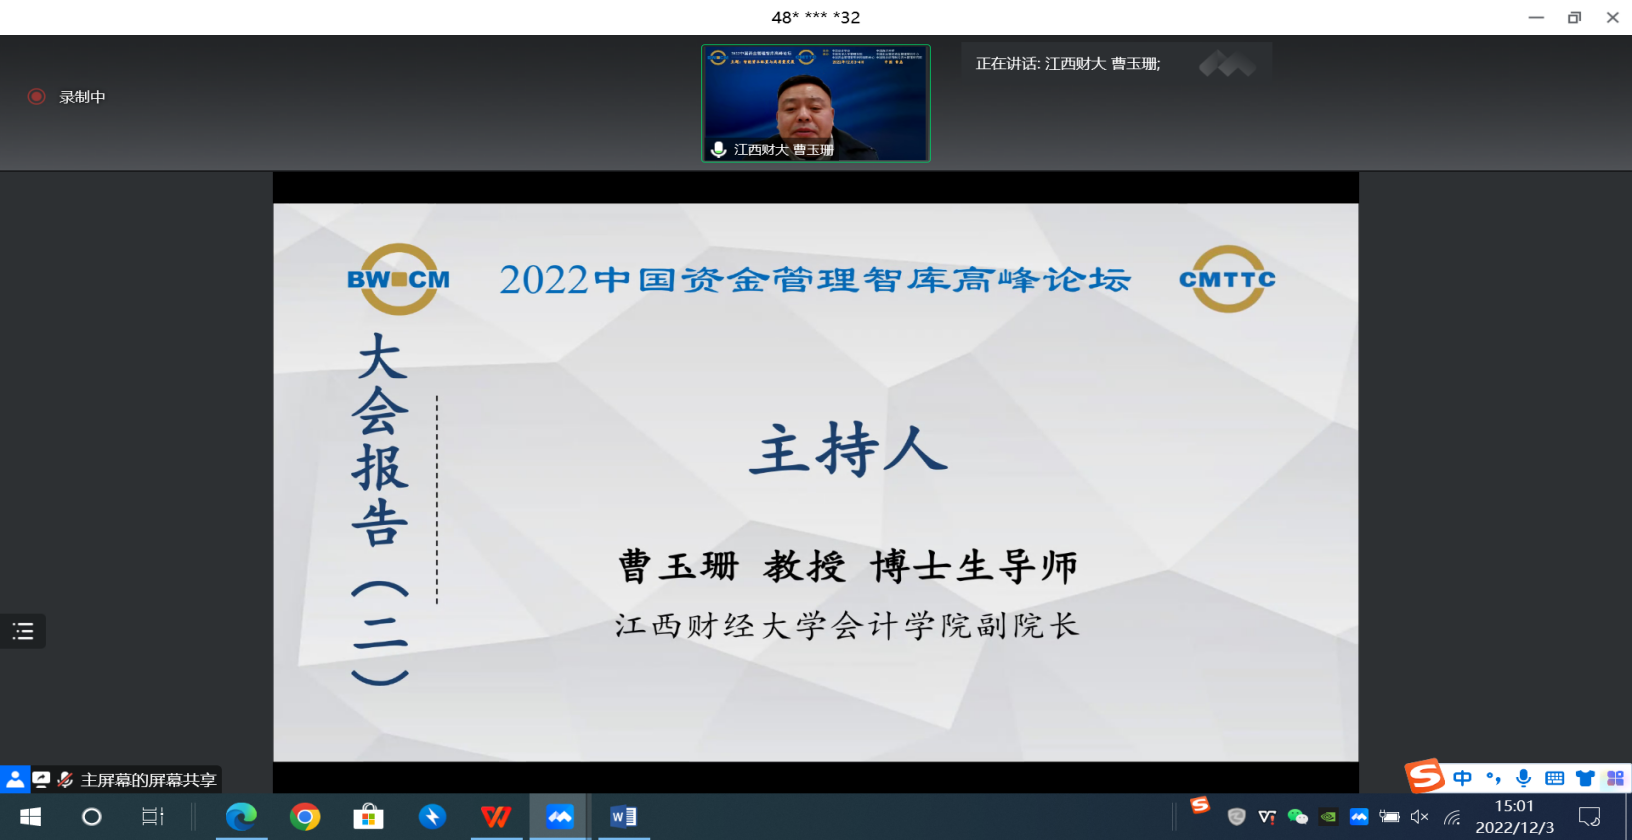Screen dimensions: 1632x840
Task: Click the CMTTC logo on shared slide
Action: (x=1227, y=279)
